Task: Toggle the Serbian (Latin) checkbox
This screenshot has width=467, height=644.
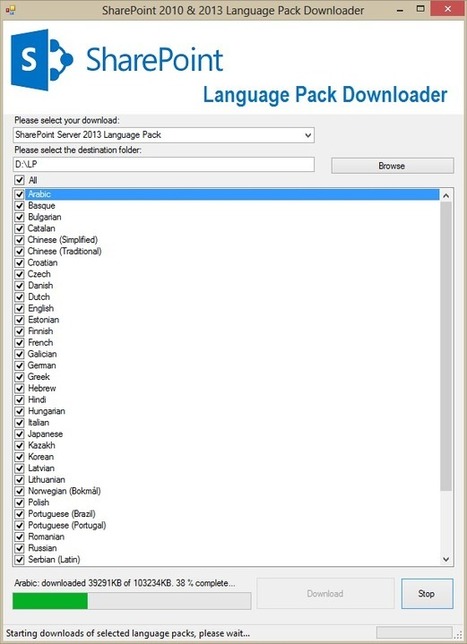Action: [x=19, y=559]
